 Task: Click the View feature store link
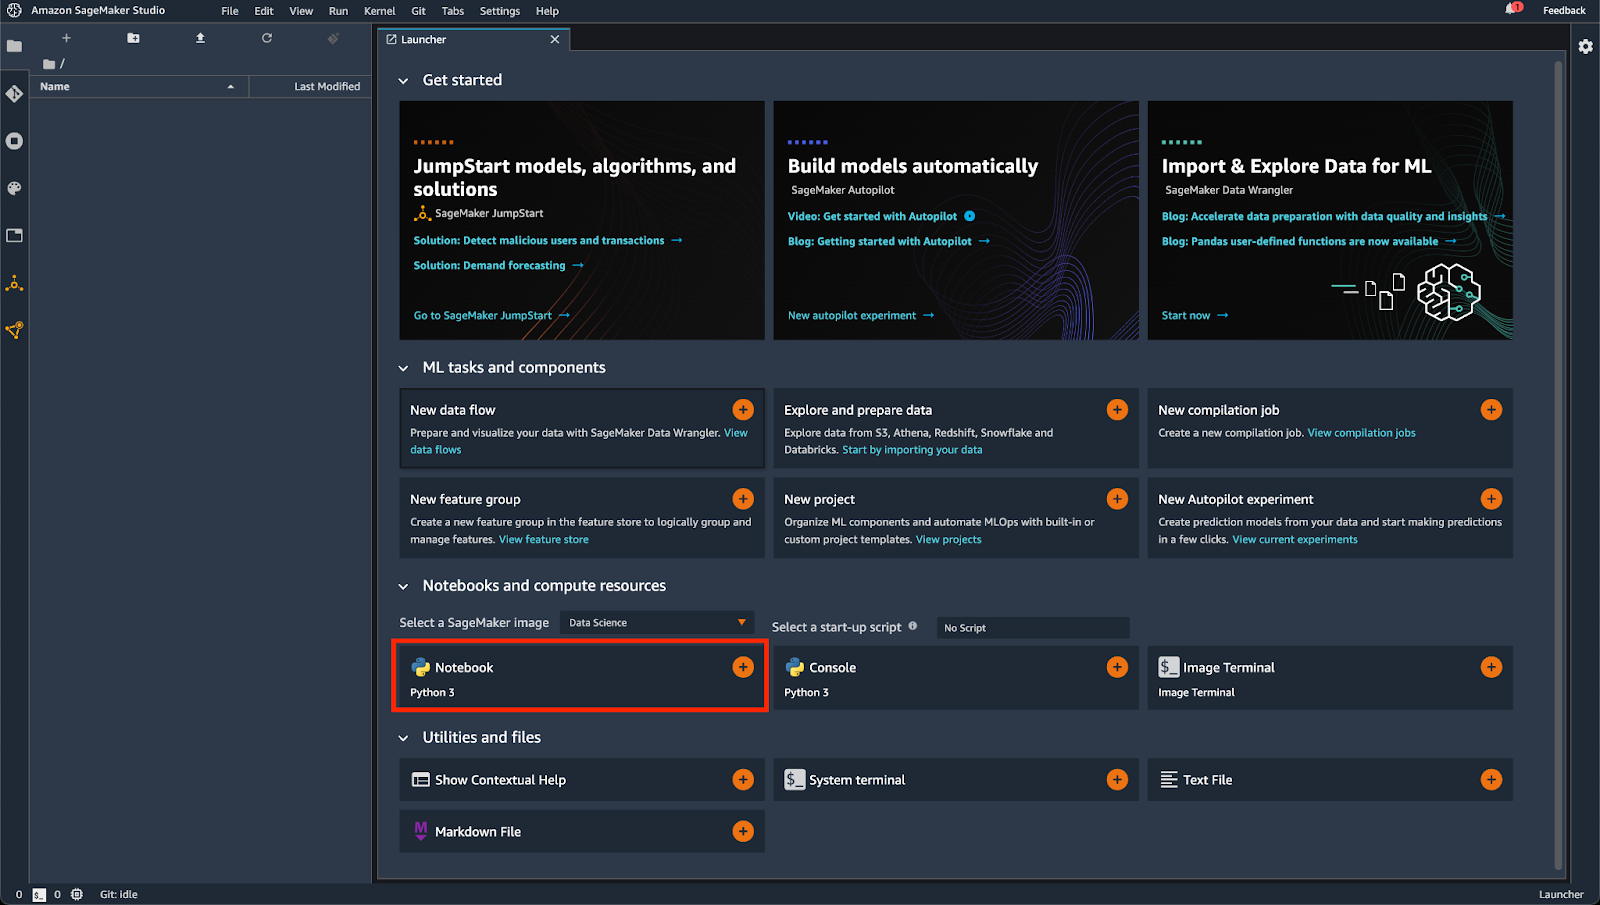click(x=543, y=540)
